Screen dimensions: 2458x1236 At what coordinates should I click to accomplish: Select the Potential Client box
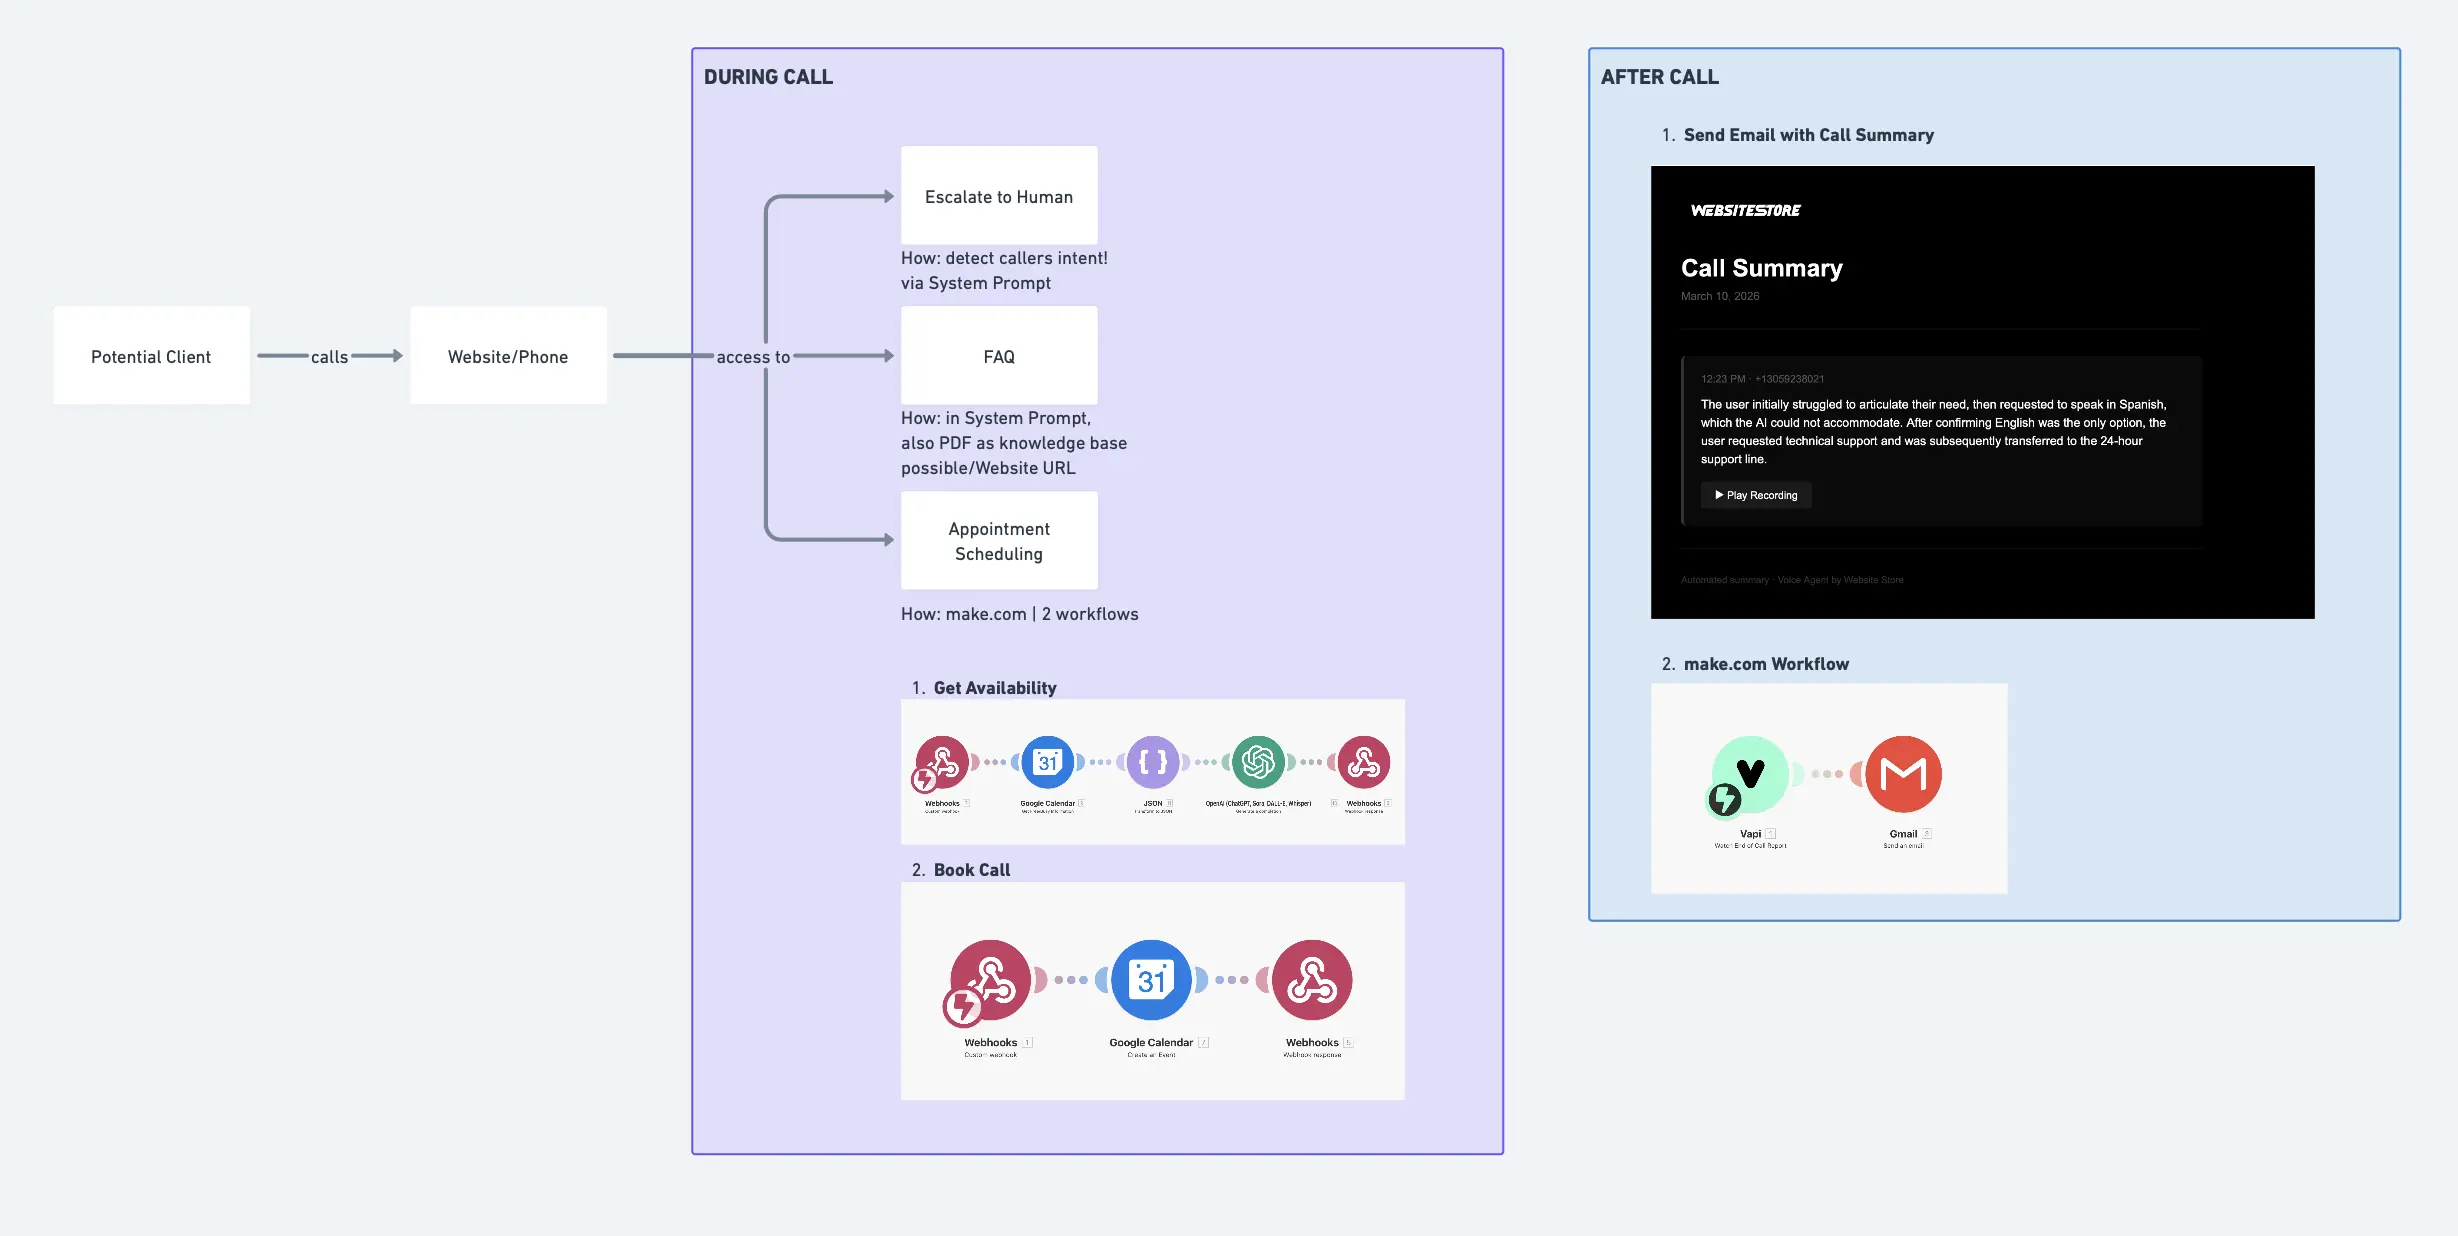(x=150, y=355)
